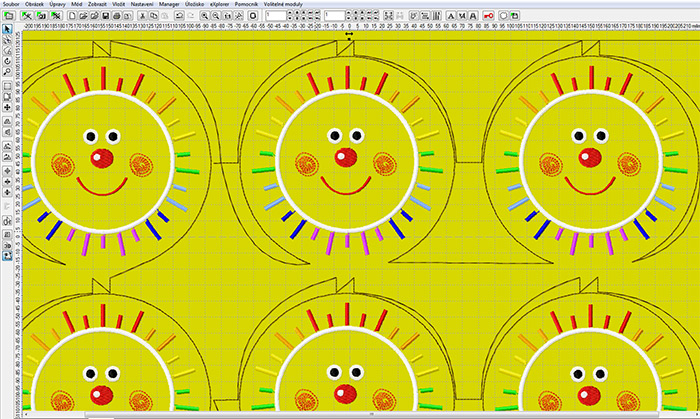Open the eXplorer menu
The width and height of the screenshot is (700, 419).
point(220,4)
